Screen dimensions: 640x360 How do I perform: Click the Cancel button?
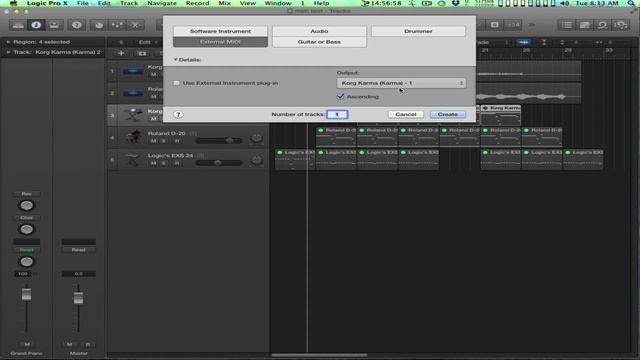click(x=406, y=114)
